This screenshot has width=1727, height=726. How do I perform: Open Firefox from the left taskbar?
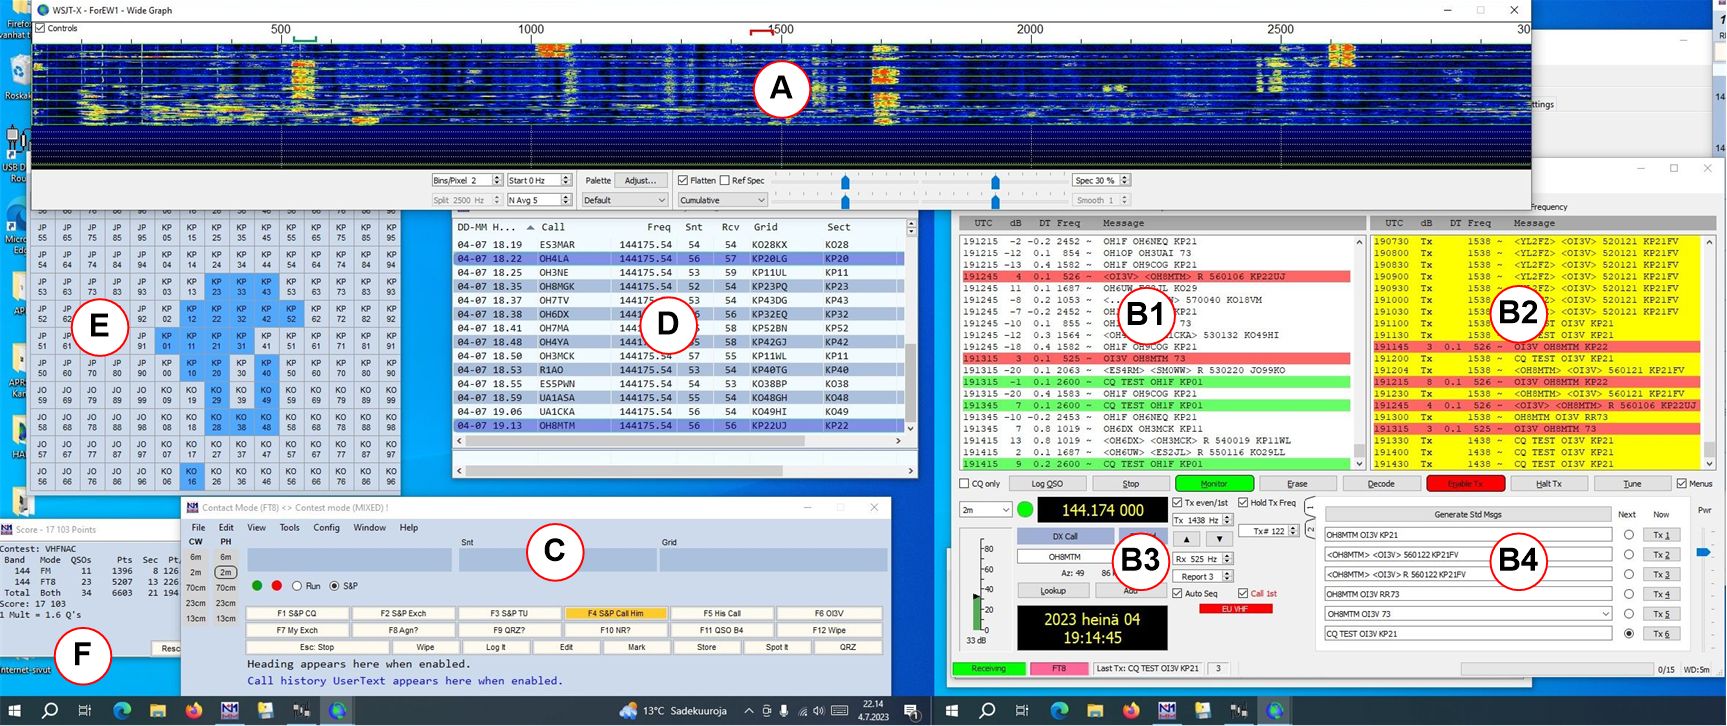click(193, 711)
